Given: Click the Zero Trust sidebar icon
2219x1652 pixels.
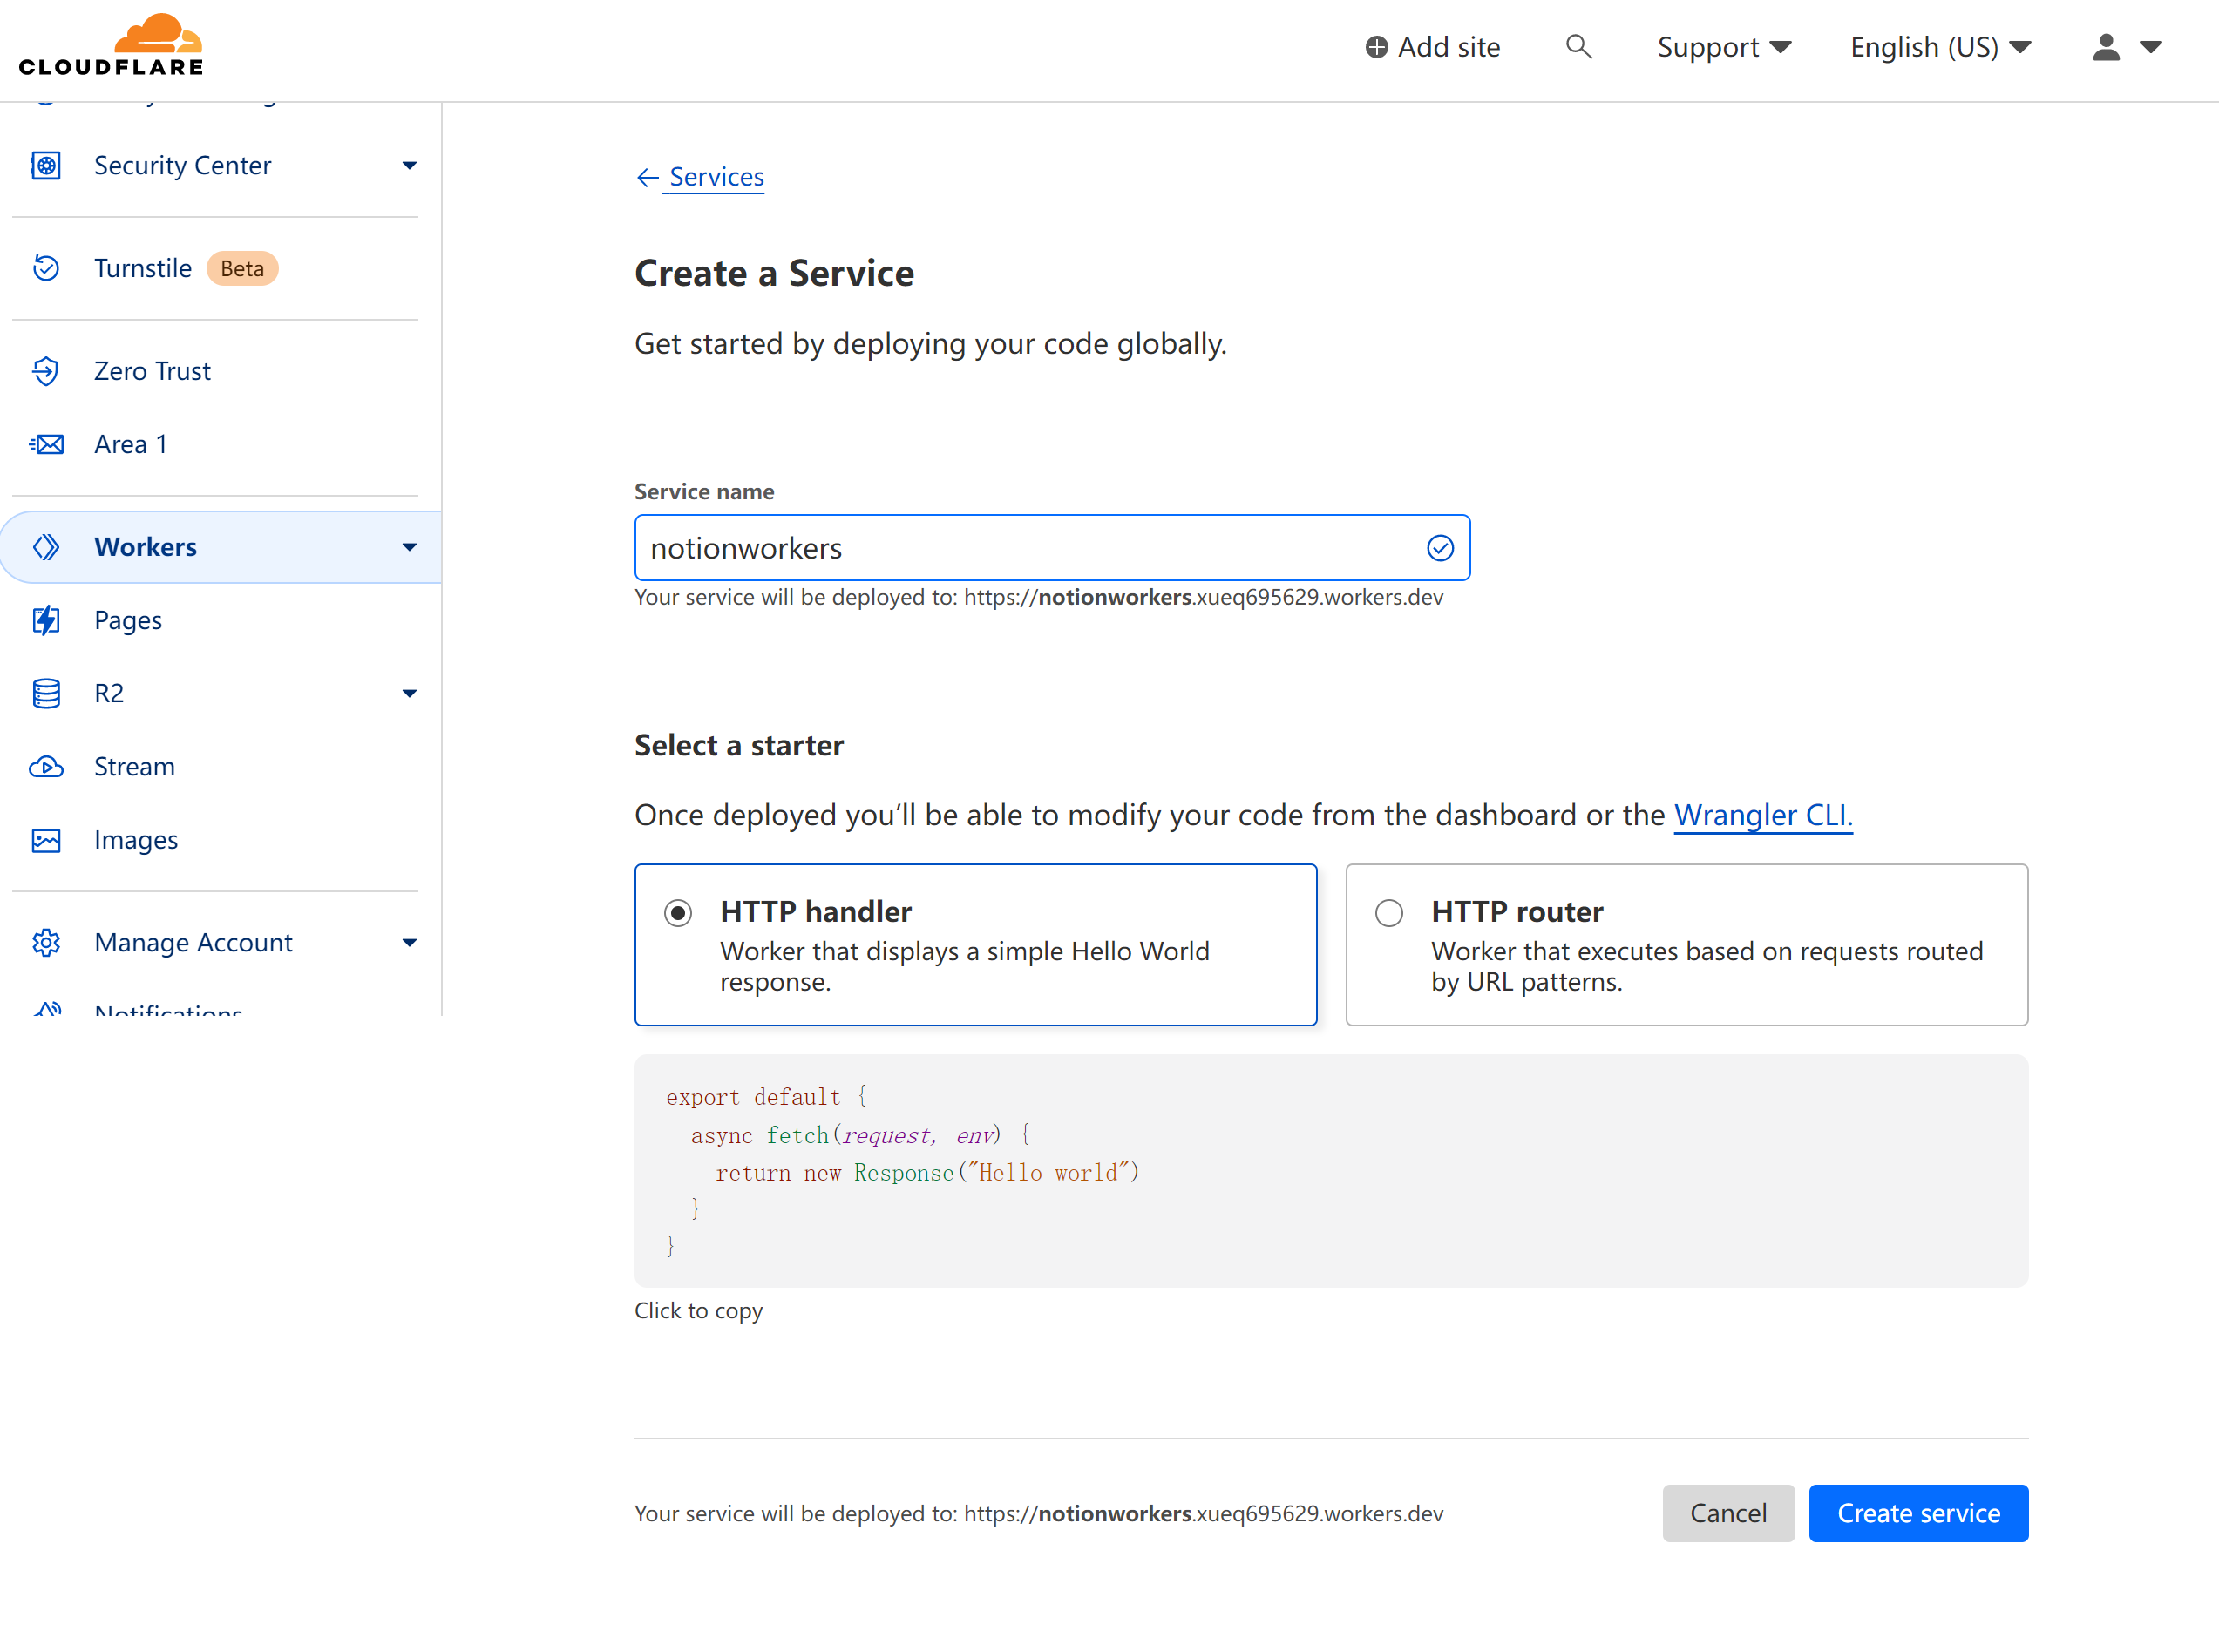Looking at the screenshot, I should 46,371.
